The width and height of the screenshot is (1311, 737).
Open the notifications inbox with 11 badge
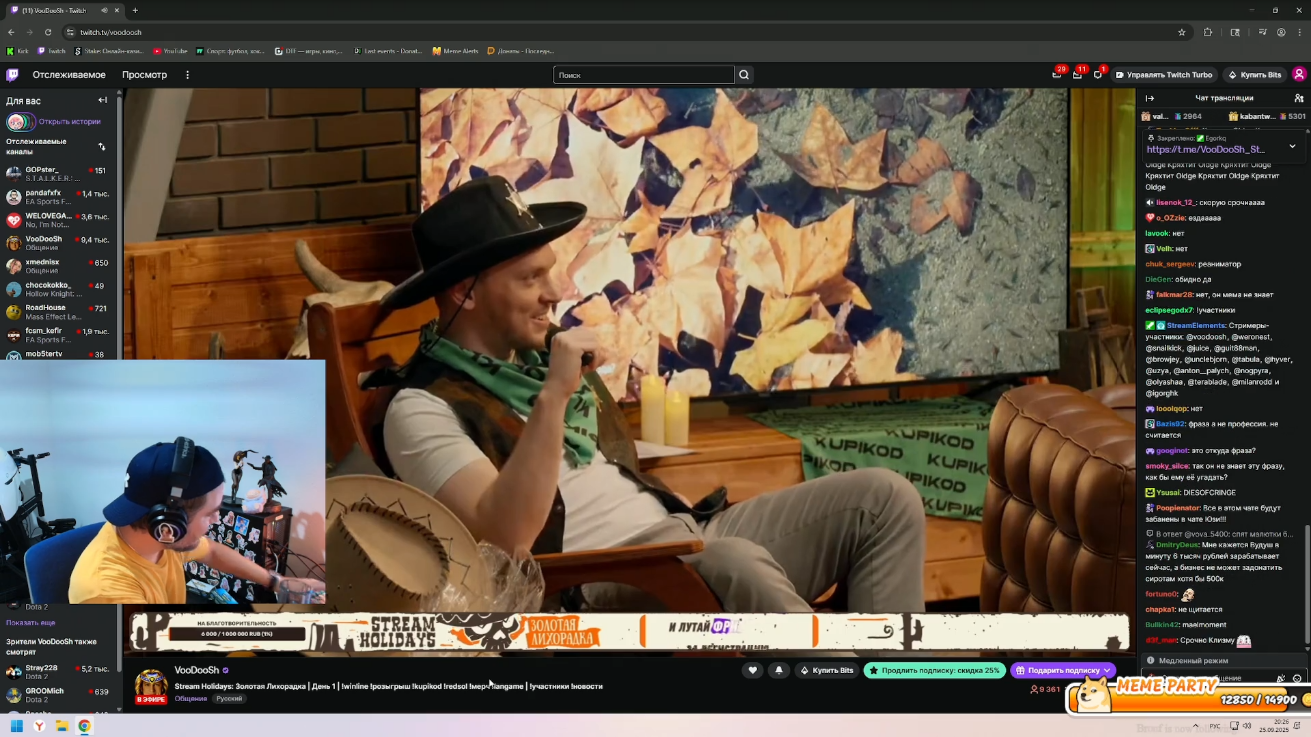point(1077,75)
